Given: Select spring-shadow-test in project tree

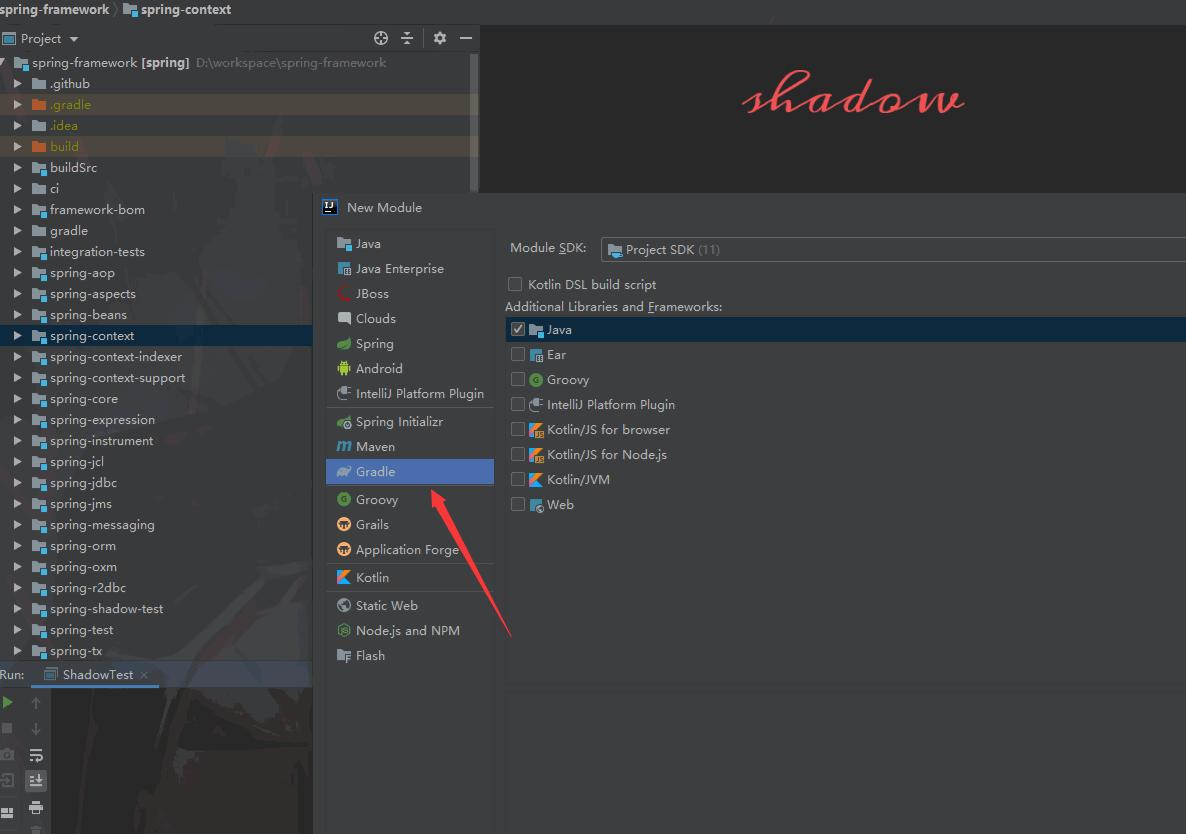Looking at the screenshot, I should [x=106, y=609].
